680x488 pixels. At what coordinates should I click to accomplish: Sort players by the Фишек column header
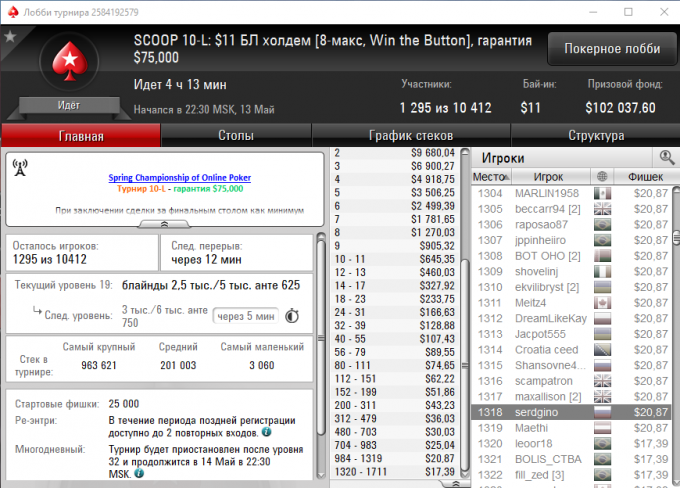(645, 177)
